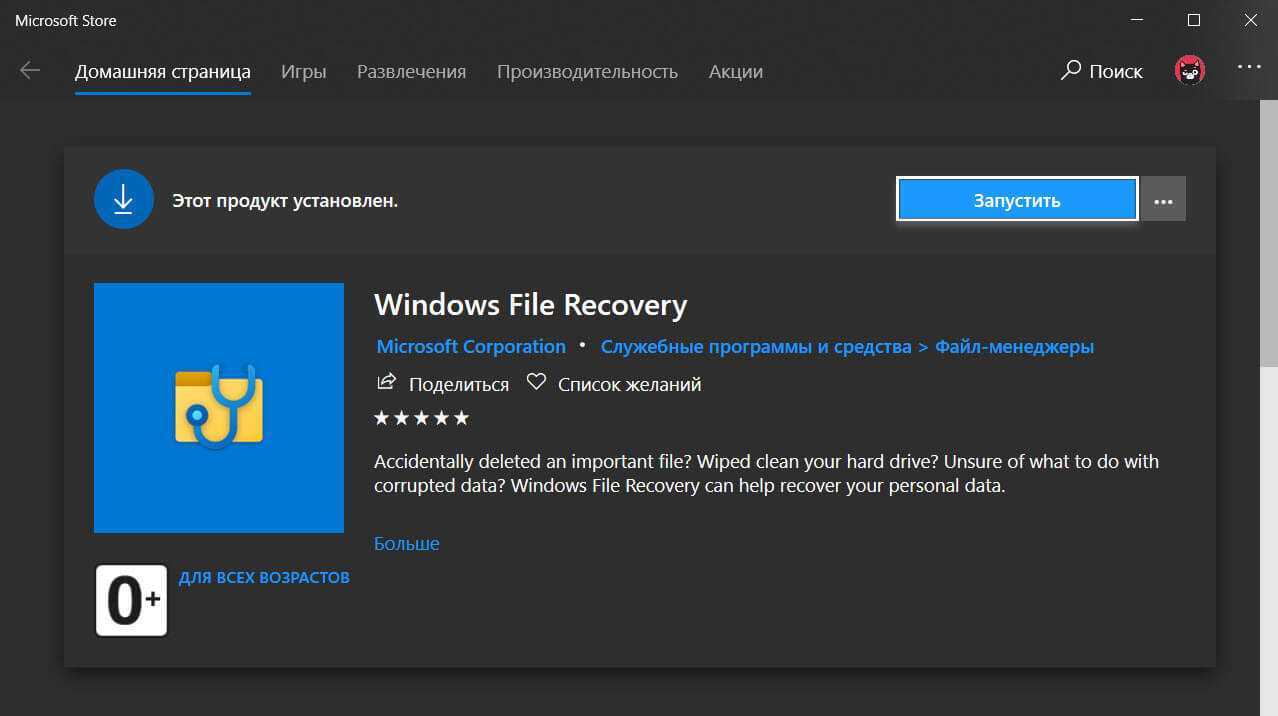Click the blue download arrow icon

coord(123,200)
